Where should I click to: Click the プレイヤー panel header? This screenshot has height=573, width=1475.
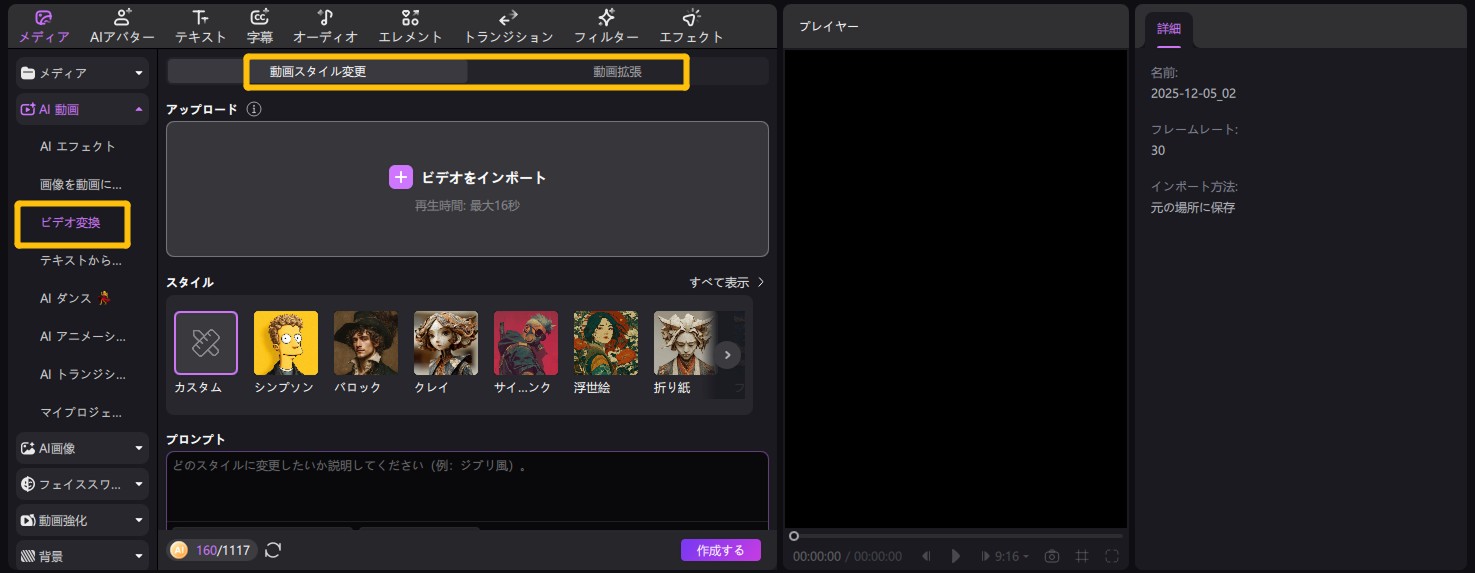829,26
